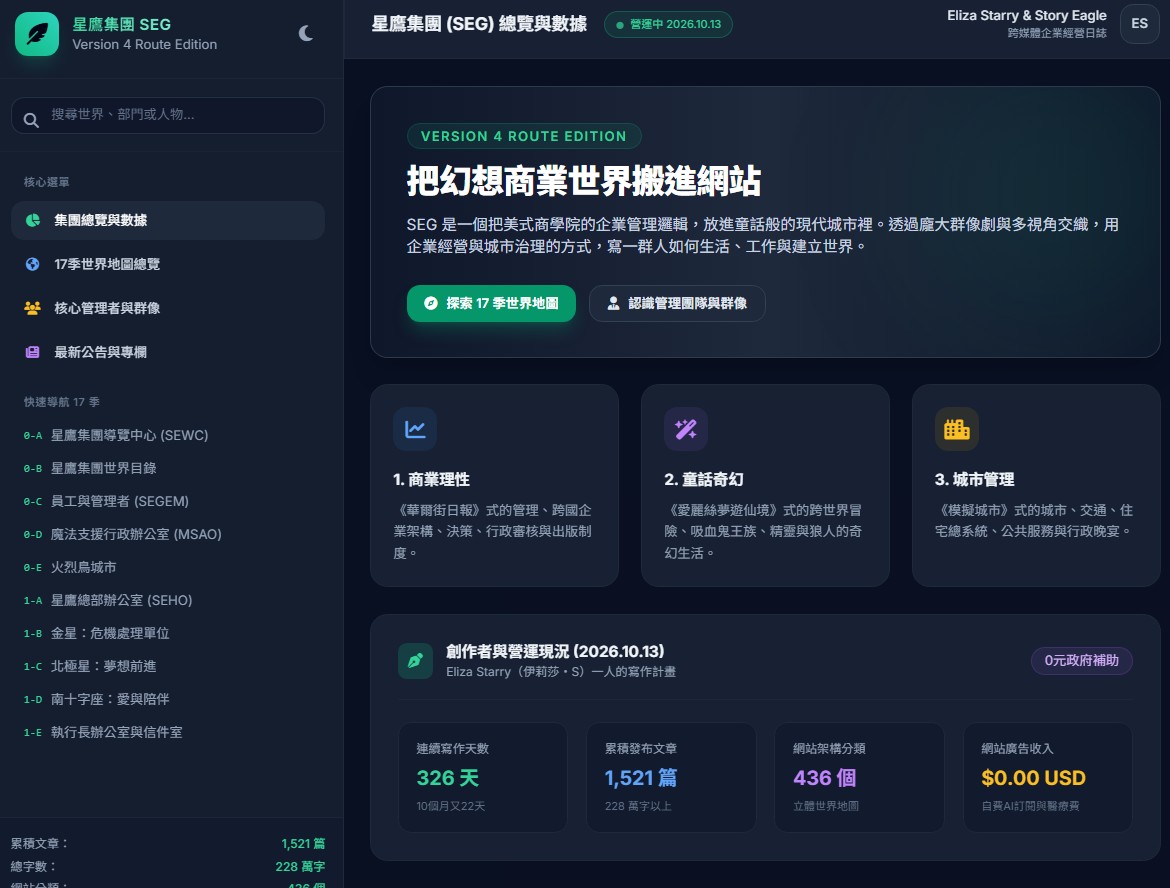Click the 把幻想商業世界搬進網站 headline
Screen dimensions: 1170x888
(x=584, y=181)
